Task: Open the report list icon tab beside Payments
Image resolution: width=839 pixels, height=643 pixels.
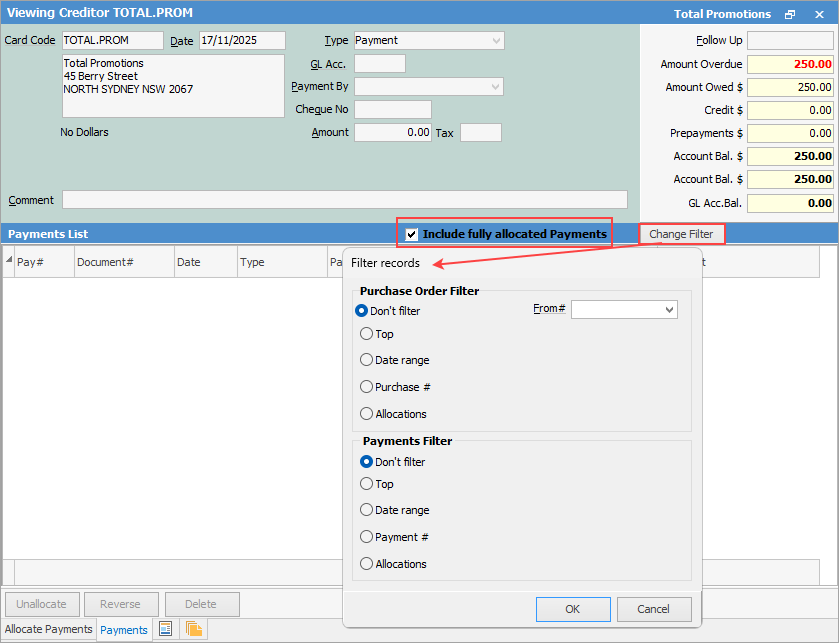Action: click(x=165, y=629)
